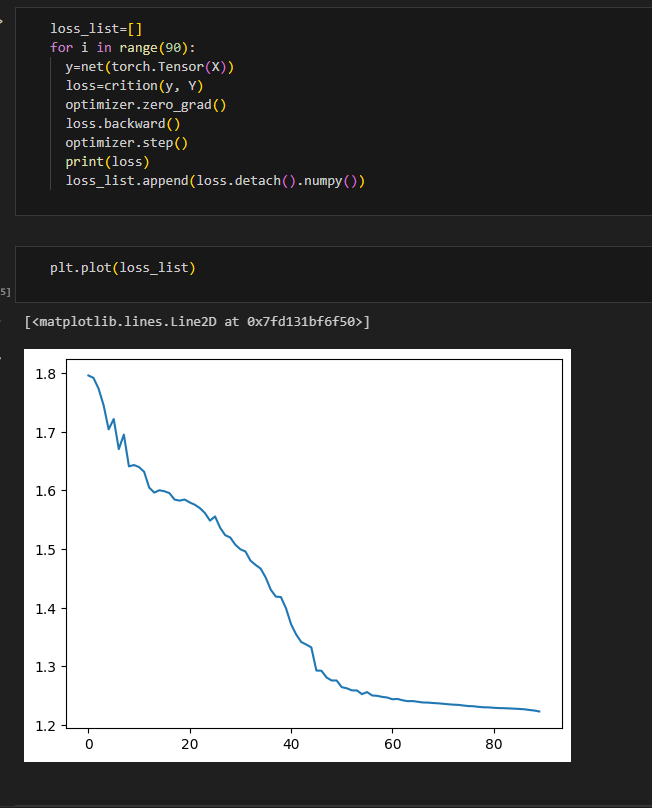
Task: Click the number 90 inside range()
Action: (x=173, y=48)
